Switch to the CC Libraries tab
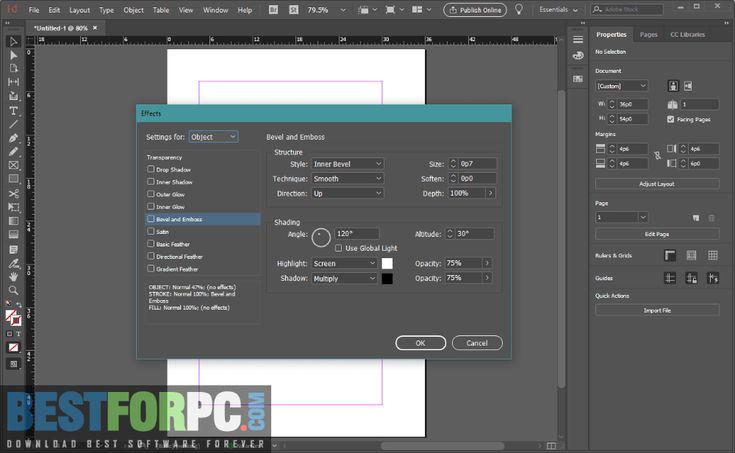This screenshot has width=735, height=453. click(x=687, y=35)
